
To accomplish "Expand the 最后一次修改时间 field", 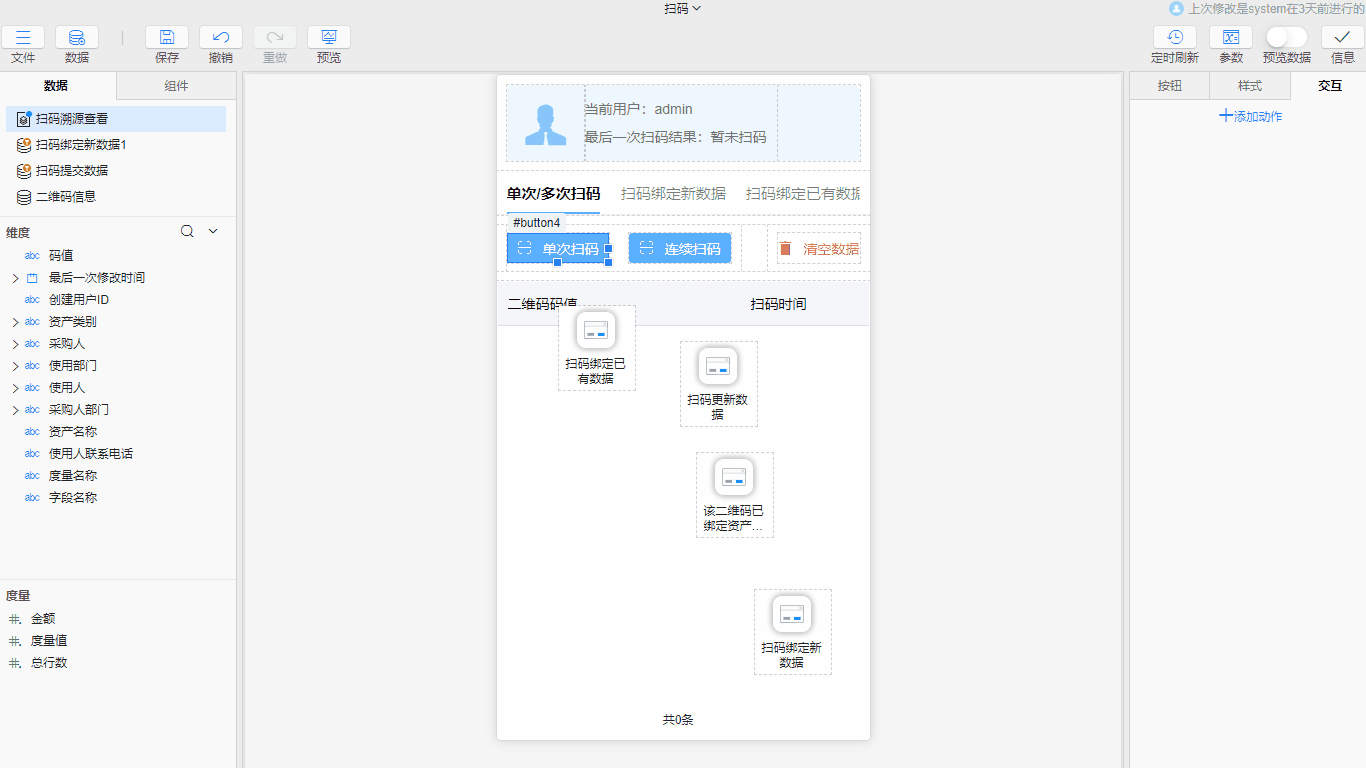I will tap(15, 278).
